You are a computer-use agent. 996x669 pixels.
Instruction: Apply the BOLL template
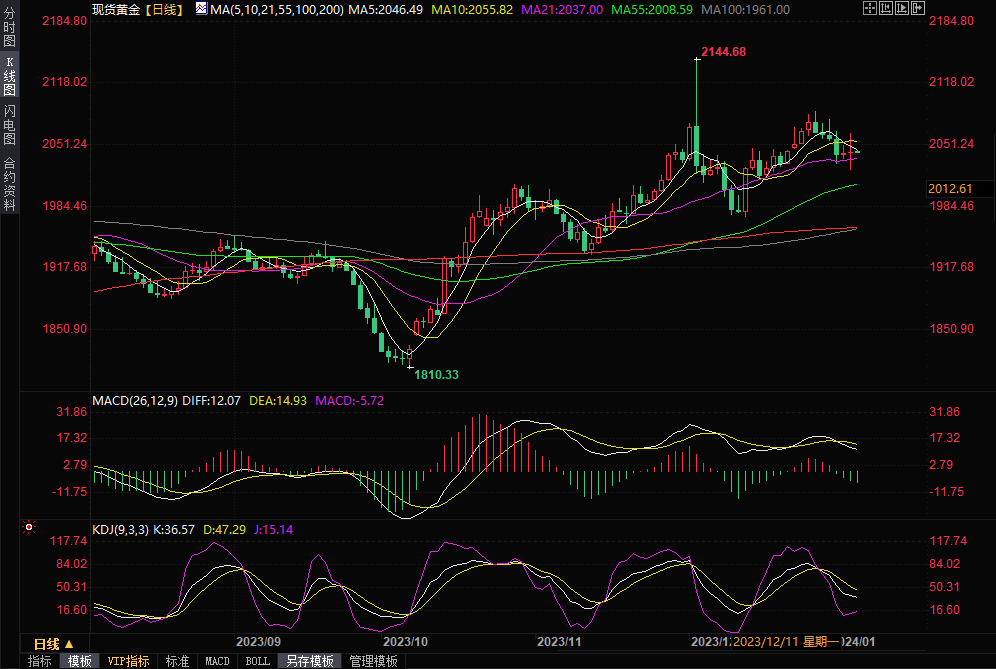257,661
